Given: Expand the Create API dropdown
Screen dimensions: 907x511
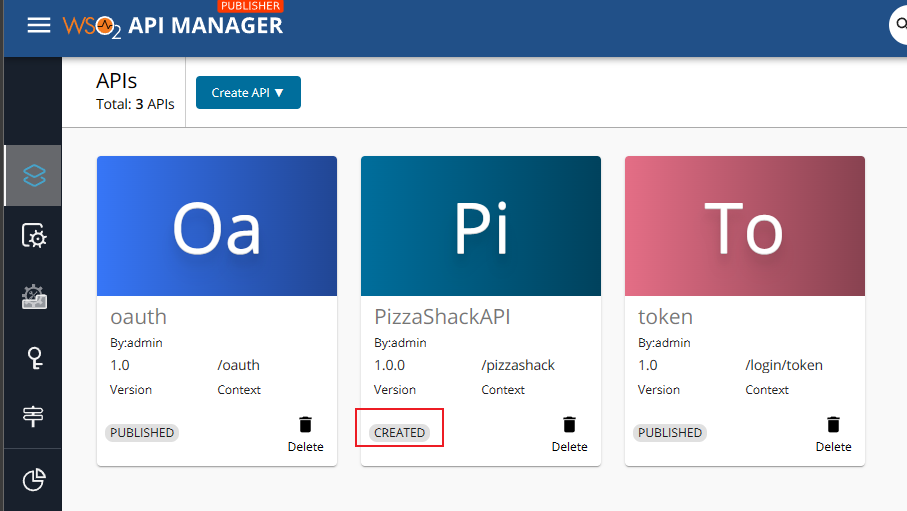Looking at the screenshot, I should point(248,93).
